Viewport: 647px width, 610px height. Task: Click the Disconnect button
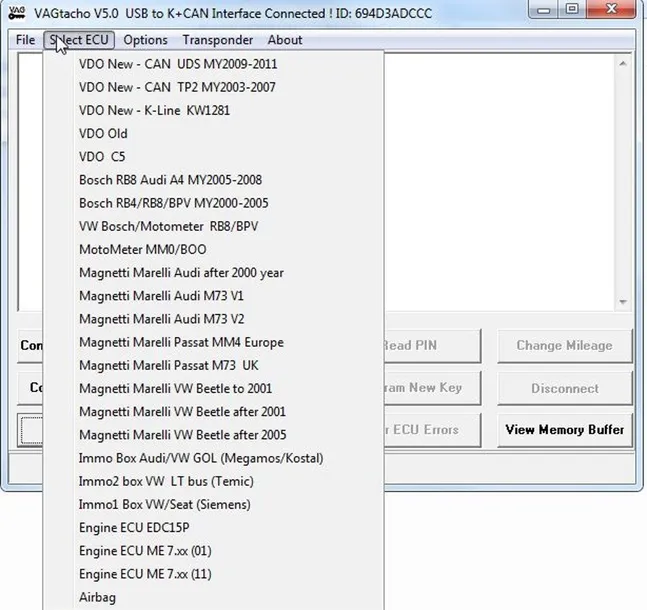[564, 388]
